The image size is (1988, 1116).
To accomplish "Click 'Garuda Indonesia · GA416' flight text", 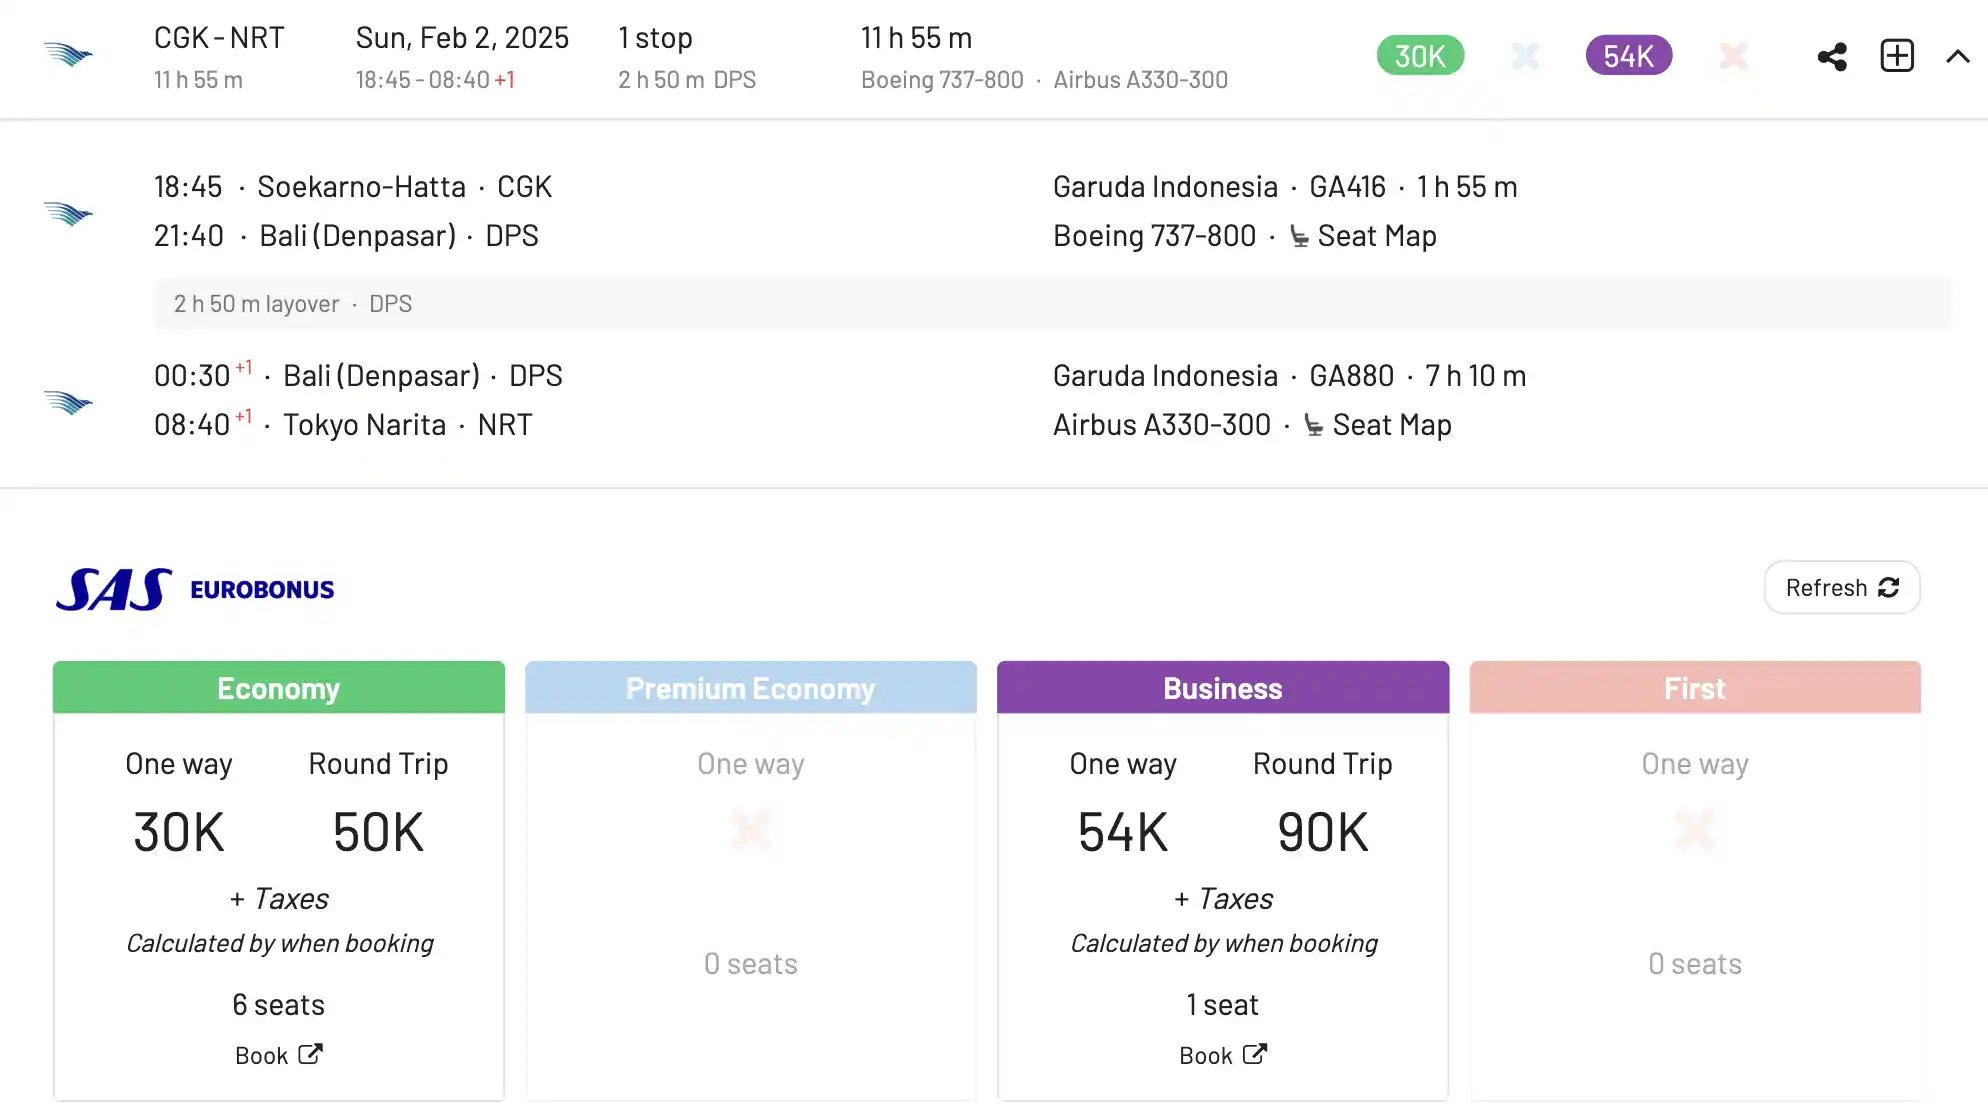I will coord(1220,187).
